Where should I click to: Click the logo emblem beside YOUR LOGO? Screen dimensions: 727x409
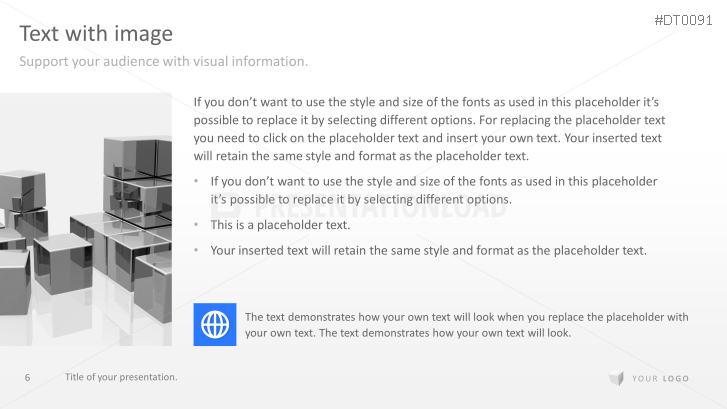tap(616, 378)
